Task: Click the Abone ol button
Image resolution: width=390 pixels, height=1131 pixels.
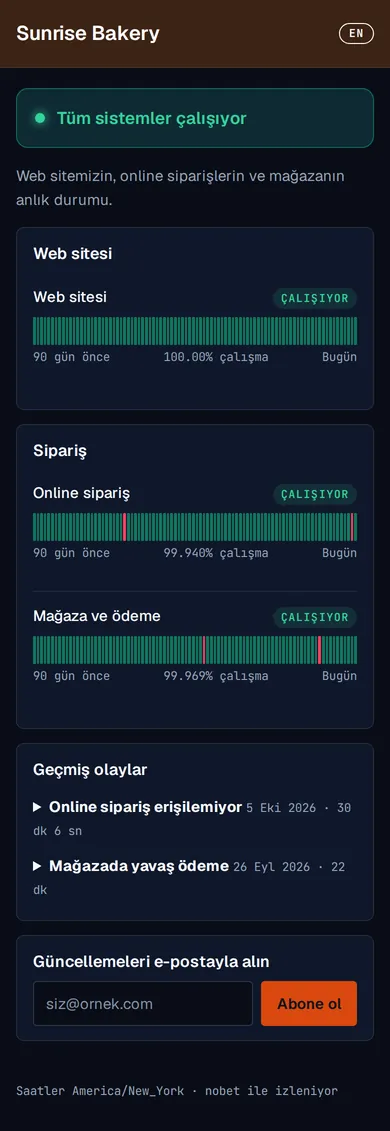Action: click(309, 1003)
